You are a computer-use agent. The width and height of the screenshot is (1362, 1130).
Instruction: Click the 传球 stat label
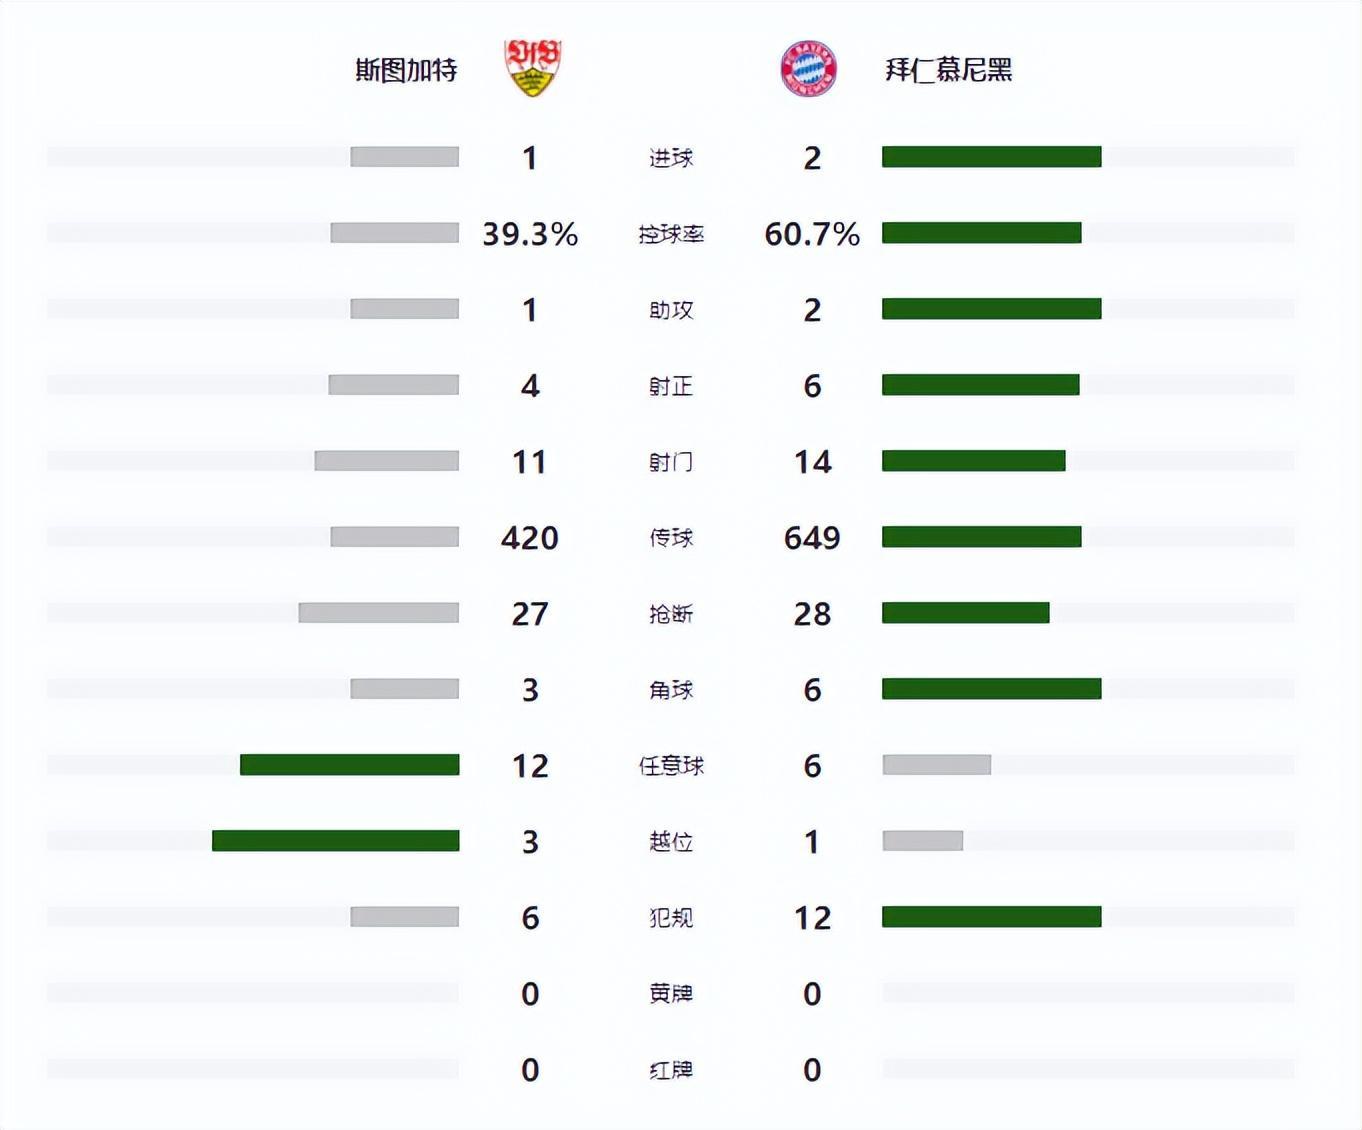(671, 538)
